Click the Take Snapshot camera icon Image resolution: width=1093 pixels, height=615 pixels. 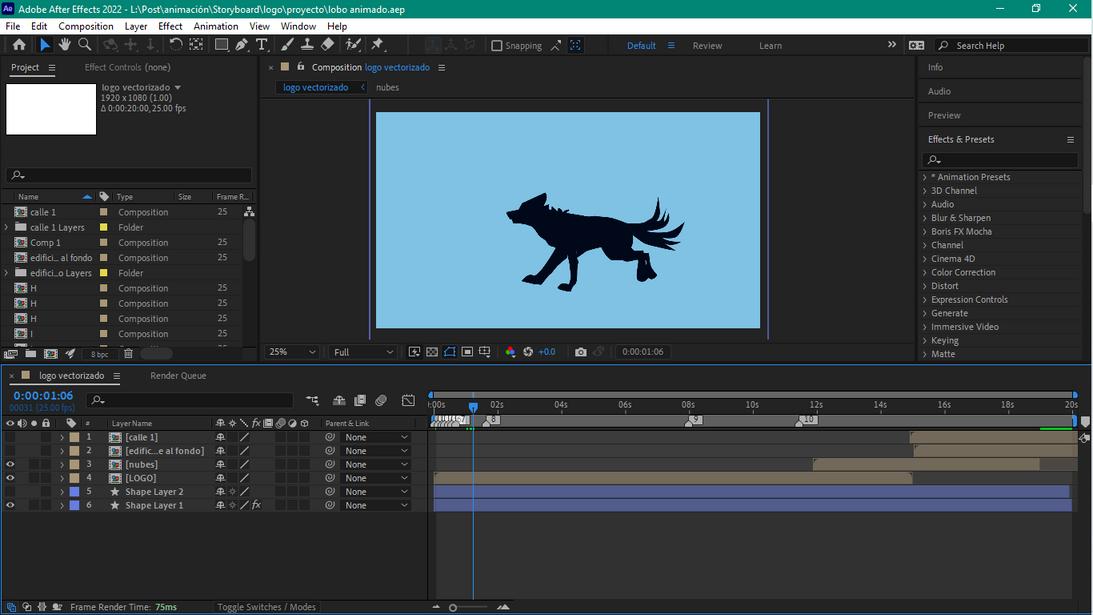(581, 352)
